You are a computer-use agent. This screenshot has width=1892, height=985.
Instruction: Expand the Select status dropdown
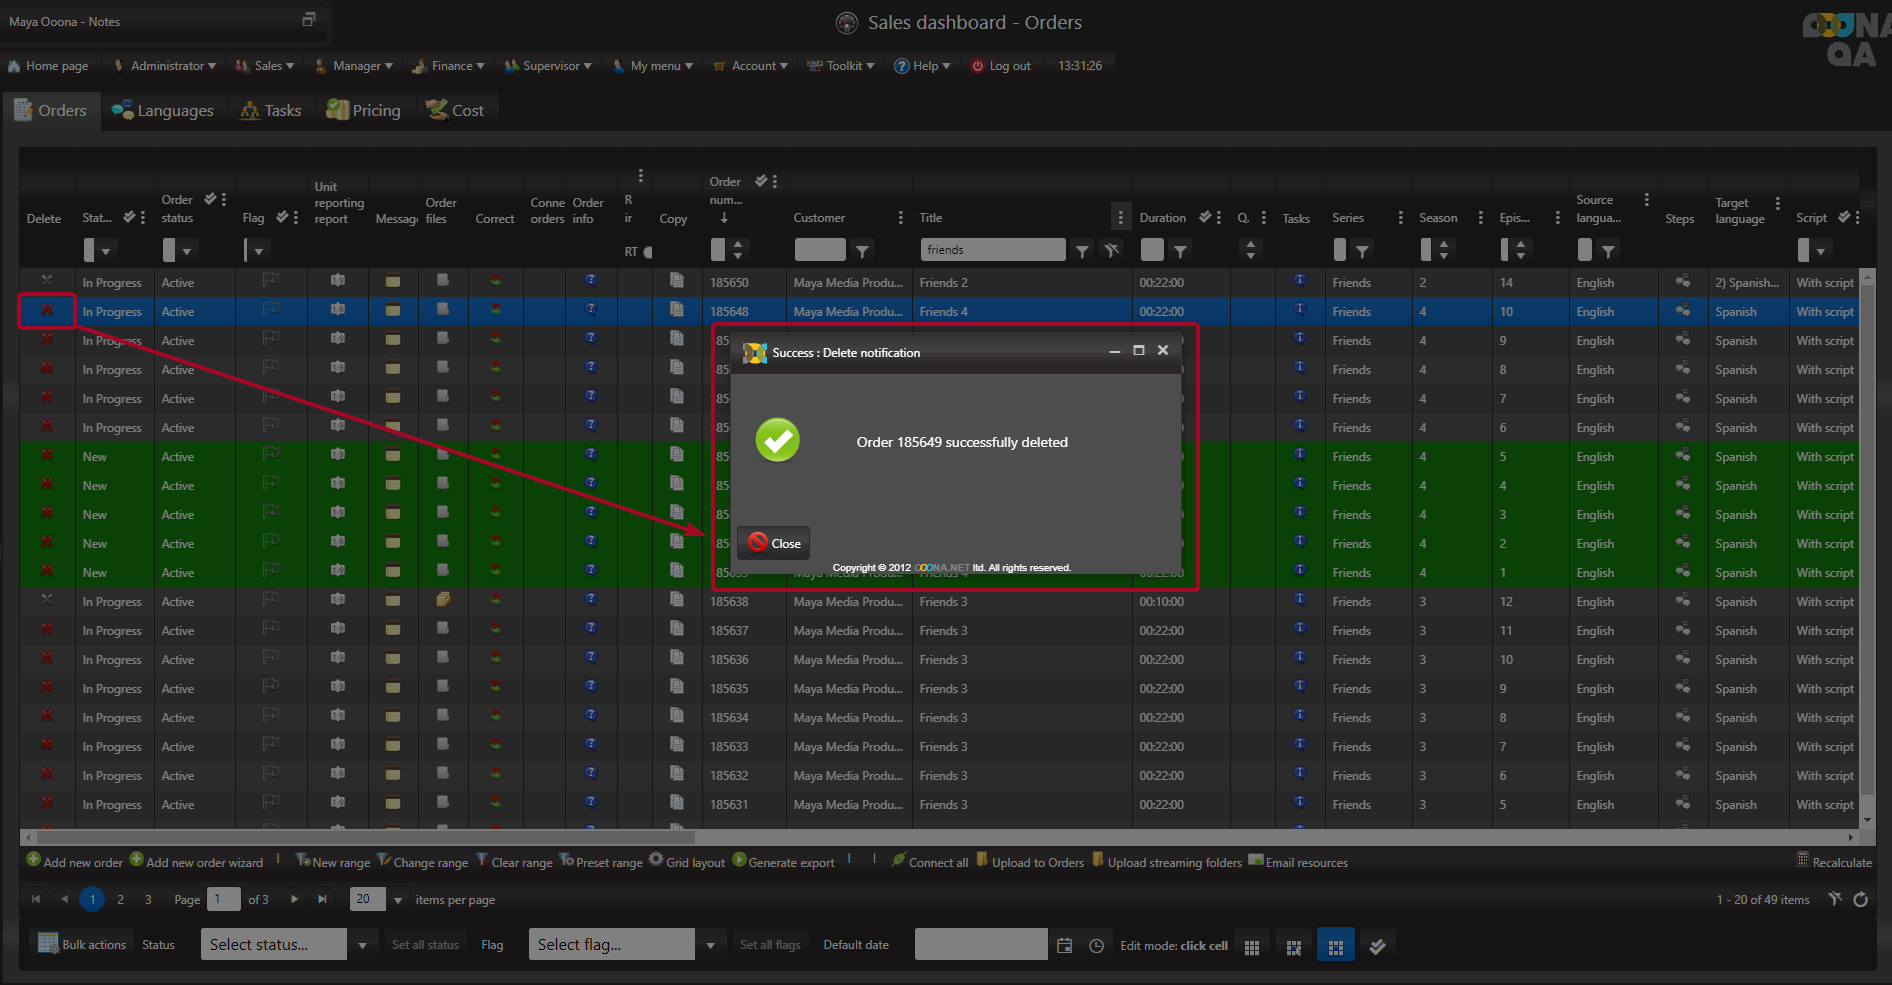(362, 945)
